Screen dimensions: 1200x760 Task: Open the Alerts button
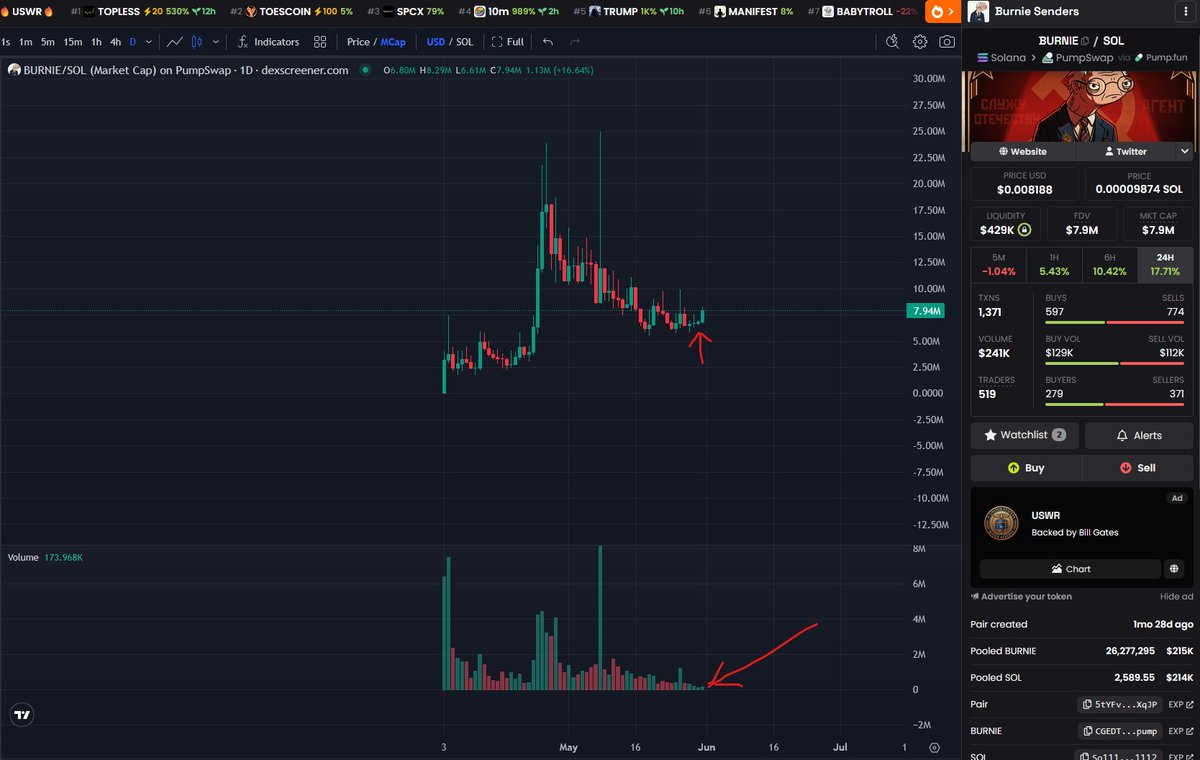point(1139,435)
